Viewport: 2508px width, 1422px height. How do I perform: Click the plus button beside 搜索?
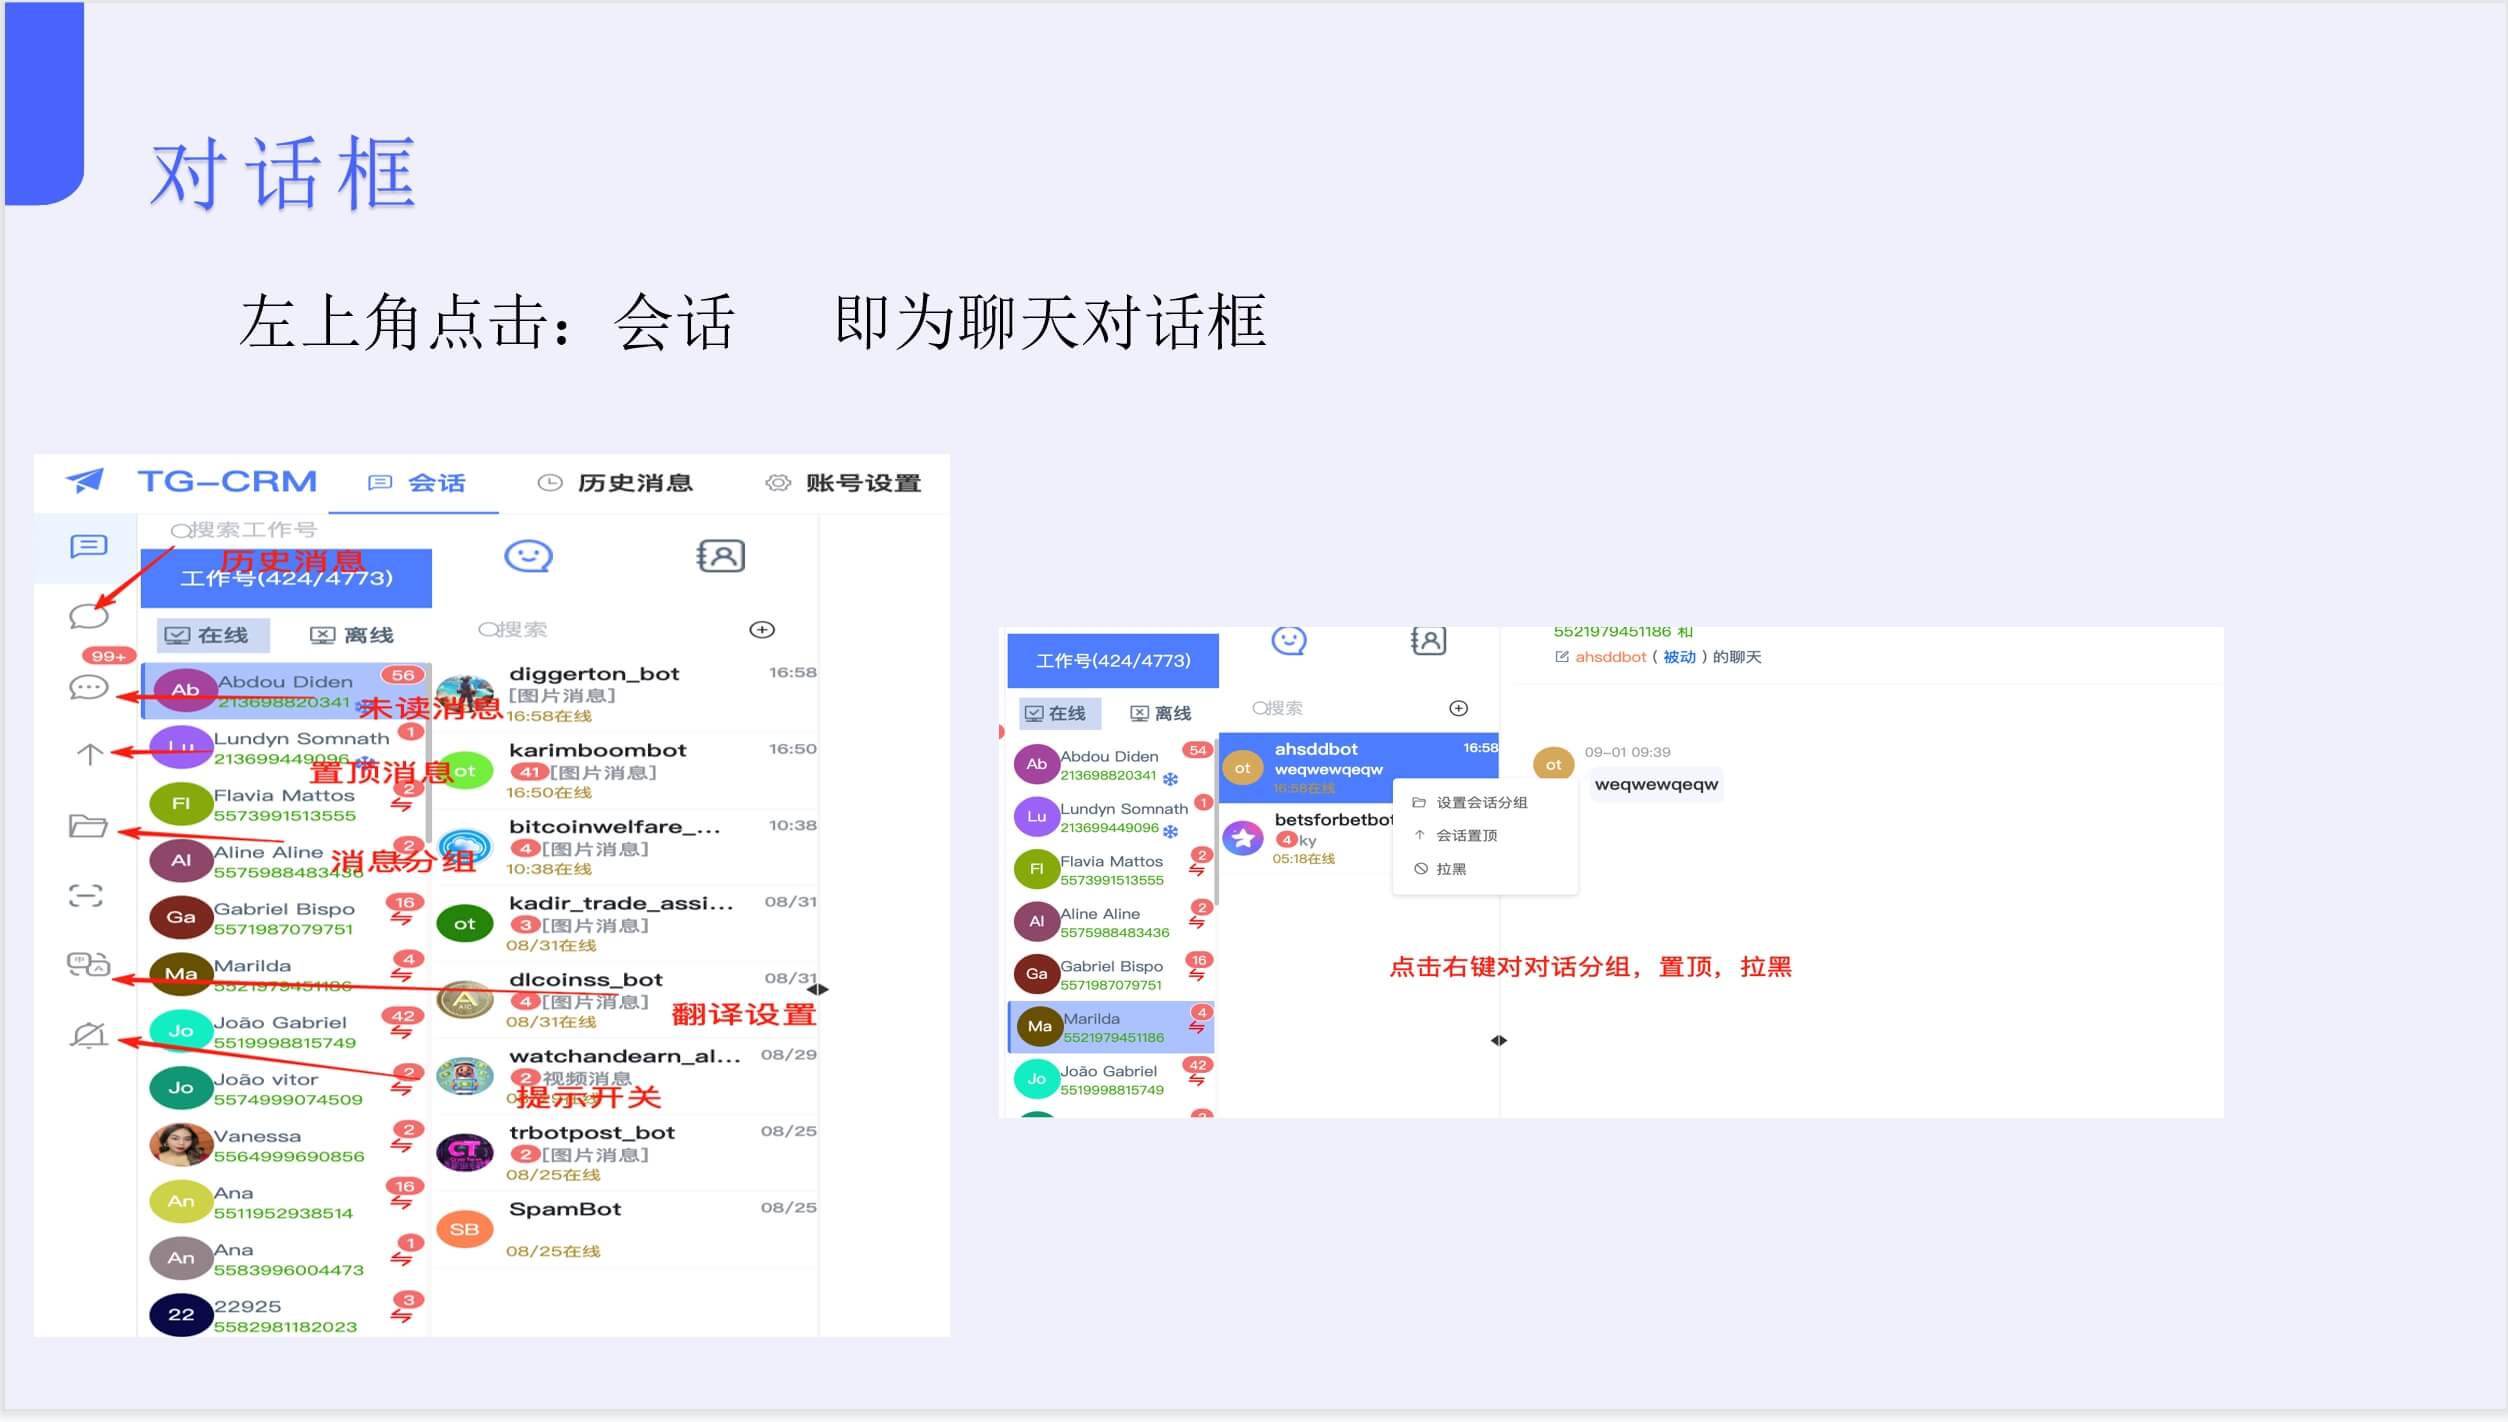763,629
